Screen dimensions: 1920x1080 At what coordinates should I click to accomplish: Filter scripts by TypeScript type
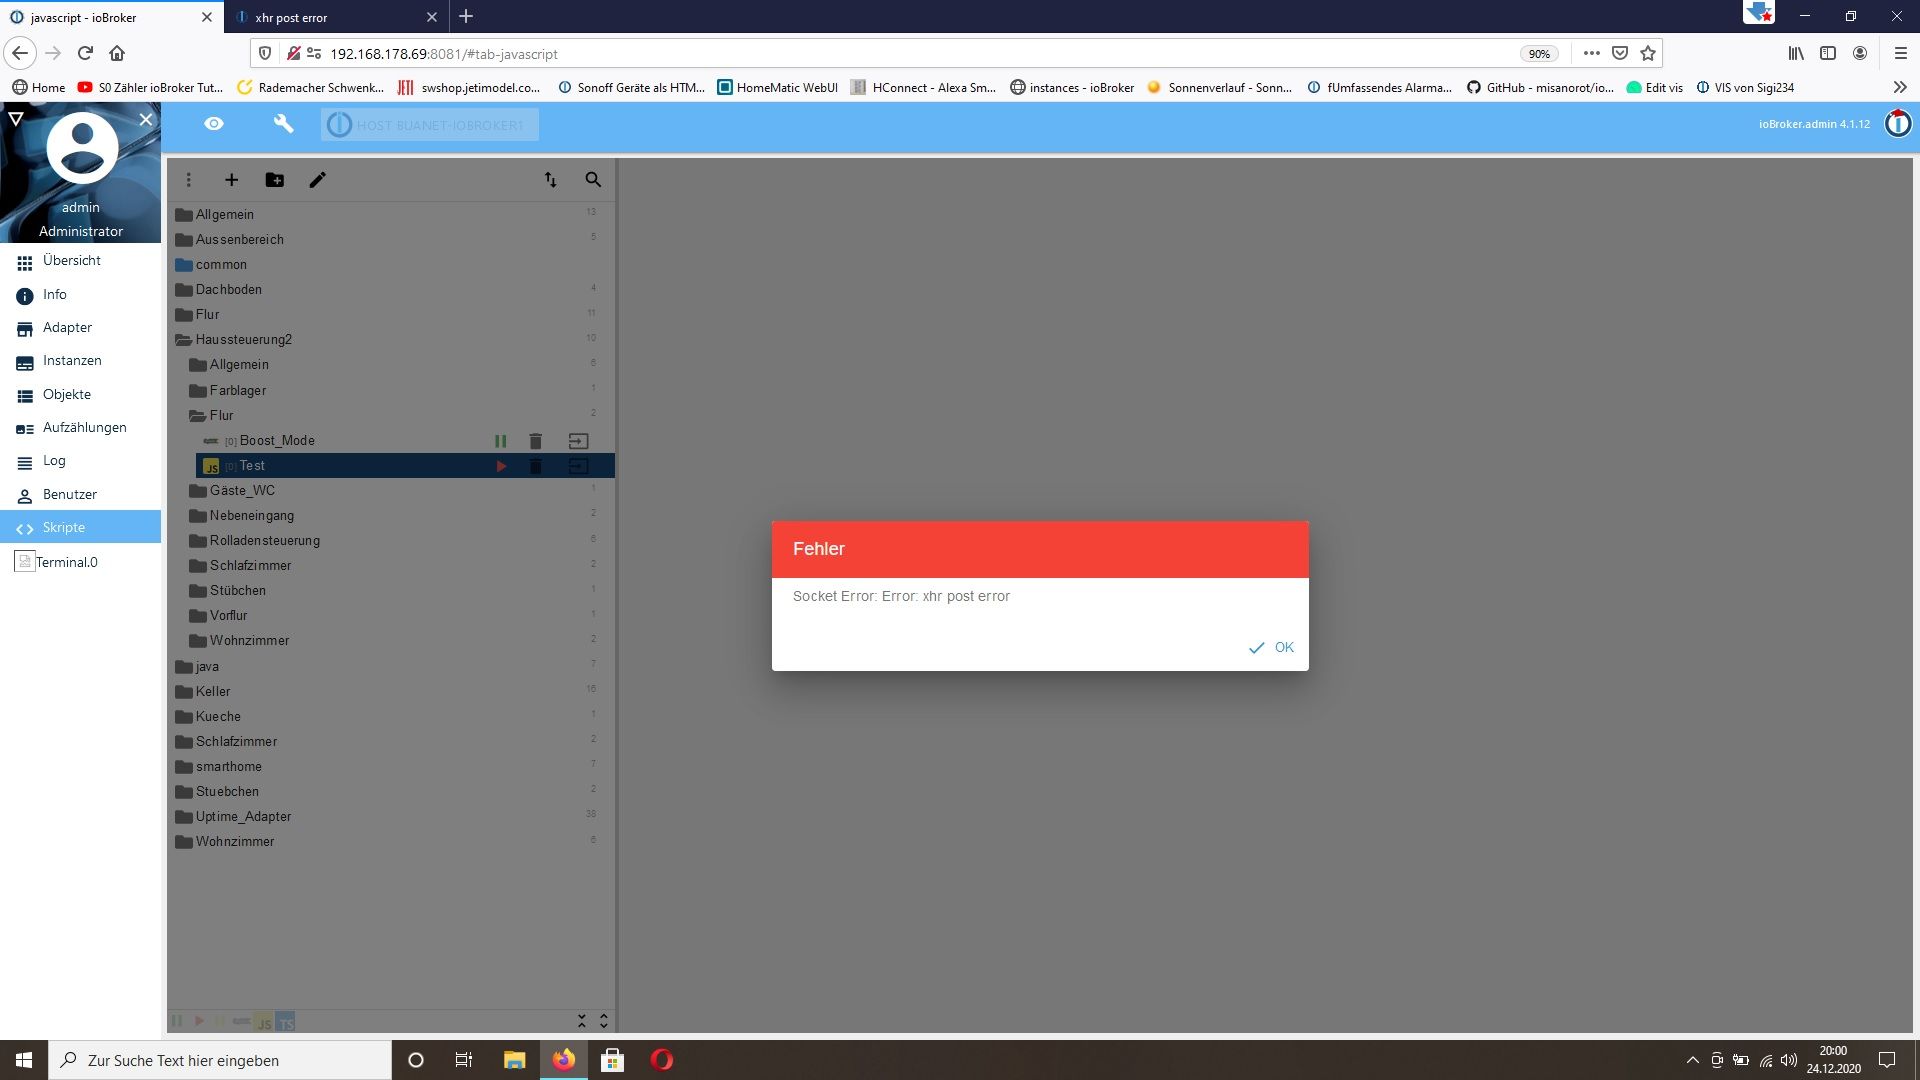pos(286,1022)
